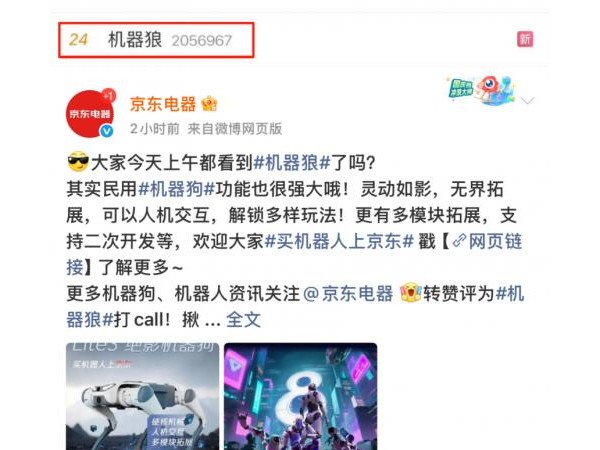Expand the post with 全文
600x450 pixels.
pyautogui.click(x=243, y=320)
